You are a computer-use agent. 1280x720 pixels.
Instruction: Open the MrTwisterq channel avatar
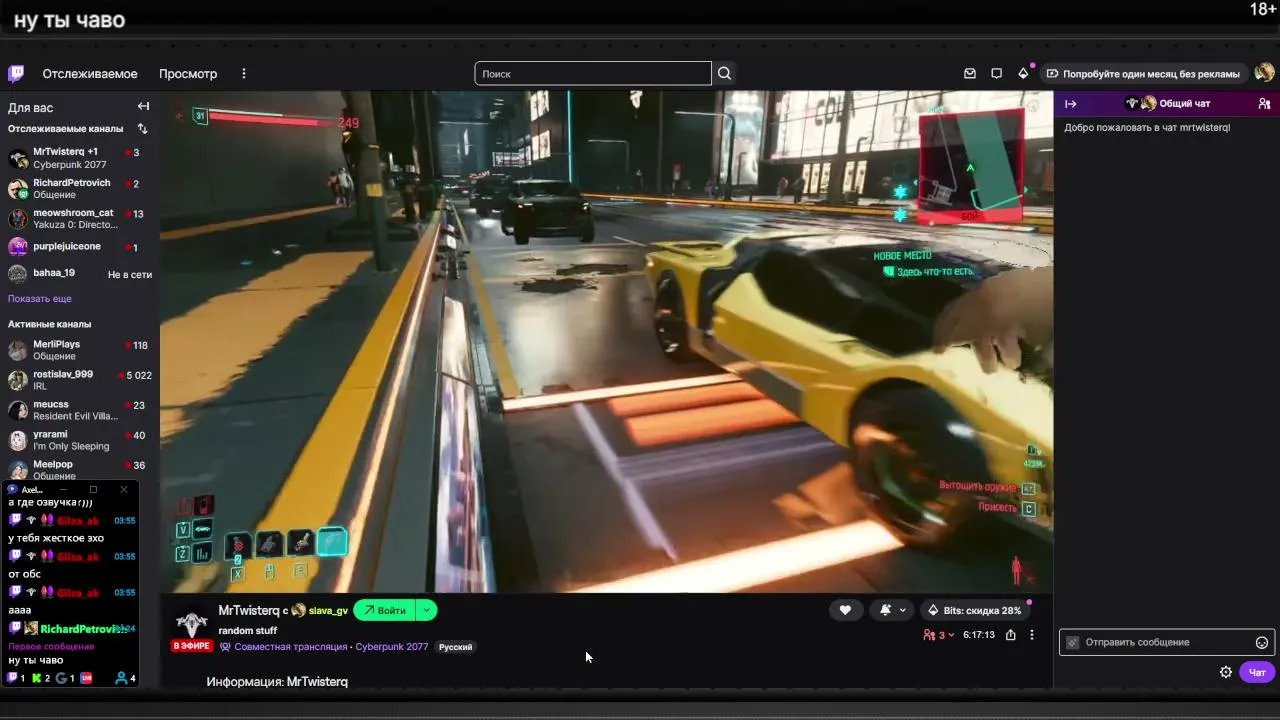[192, 622]
